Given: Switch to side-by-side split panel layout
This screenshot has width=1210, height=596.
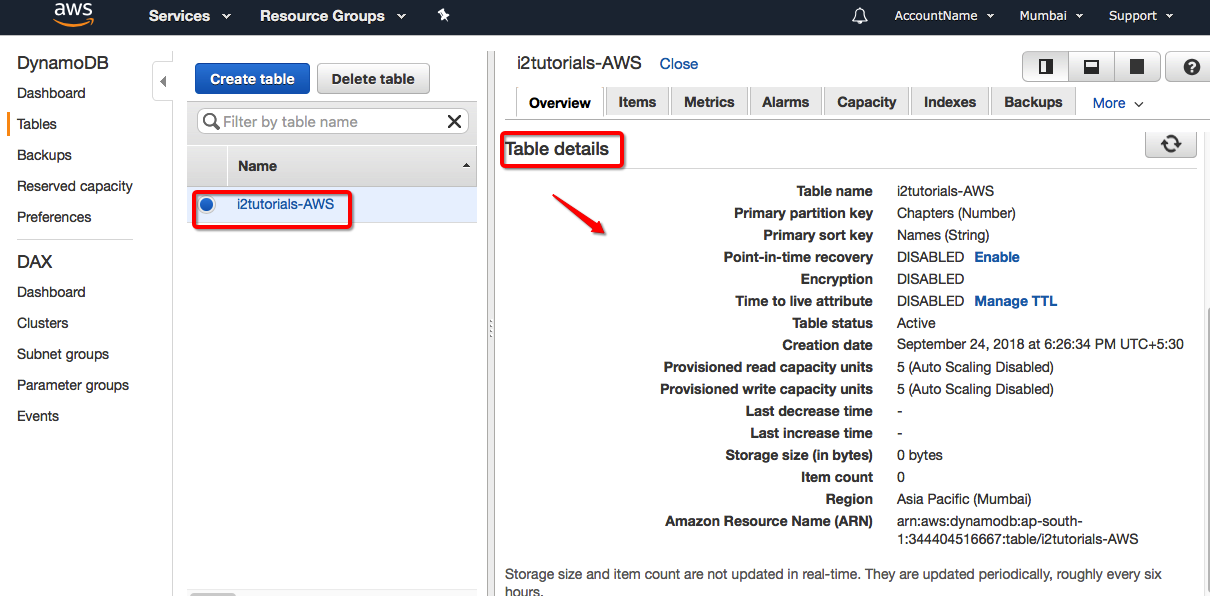Looking at the screenshot, I should [1046, 67].
